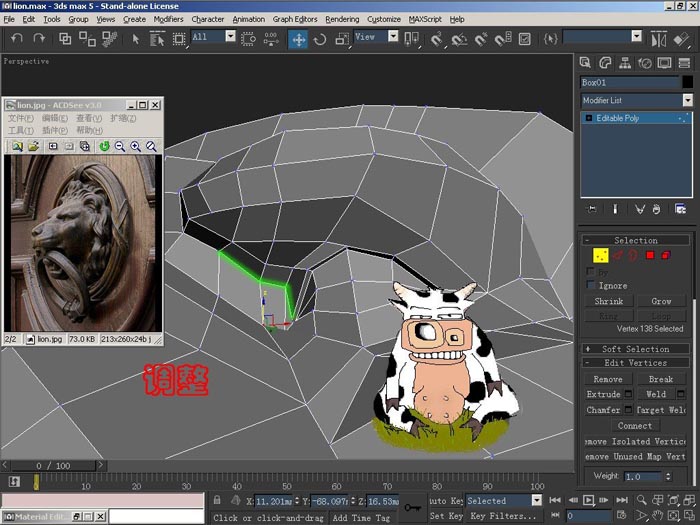Open the Create command panel tab

(x=585, y=63)
